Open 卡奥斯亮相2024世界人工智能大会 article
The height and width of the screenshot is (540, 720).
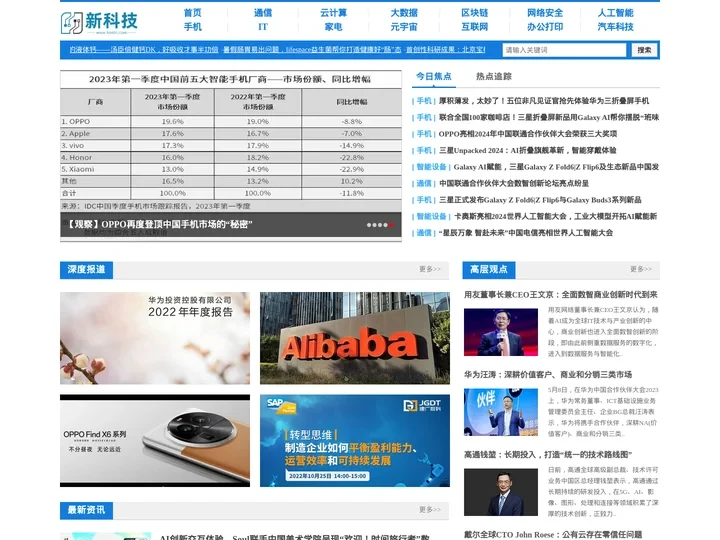point(555,216)
